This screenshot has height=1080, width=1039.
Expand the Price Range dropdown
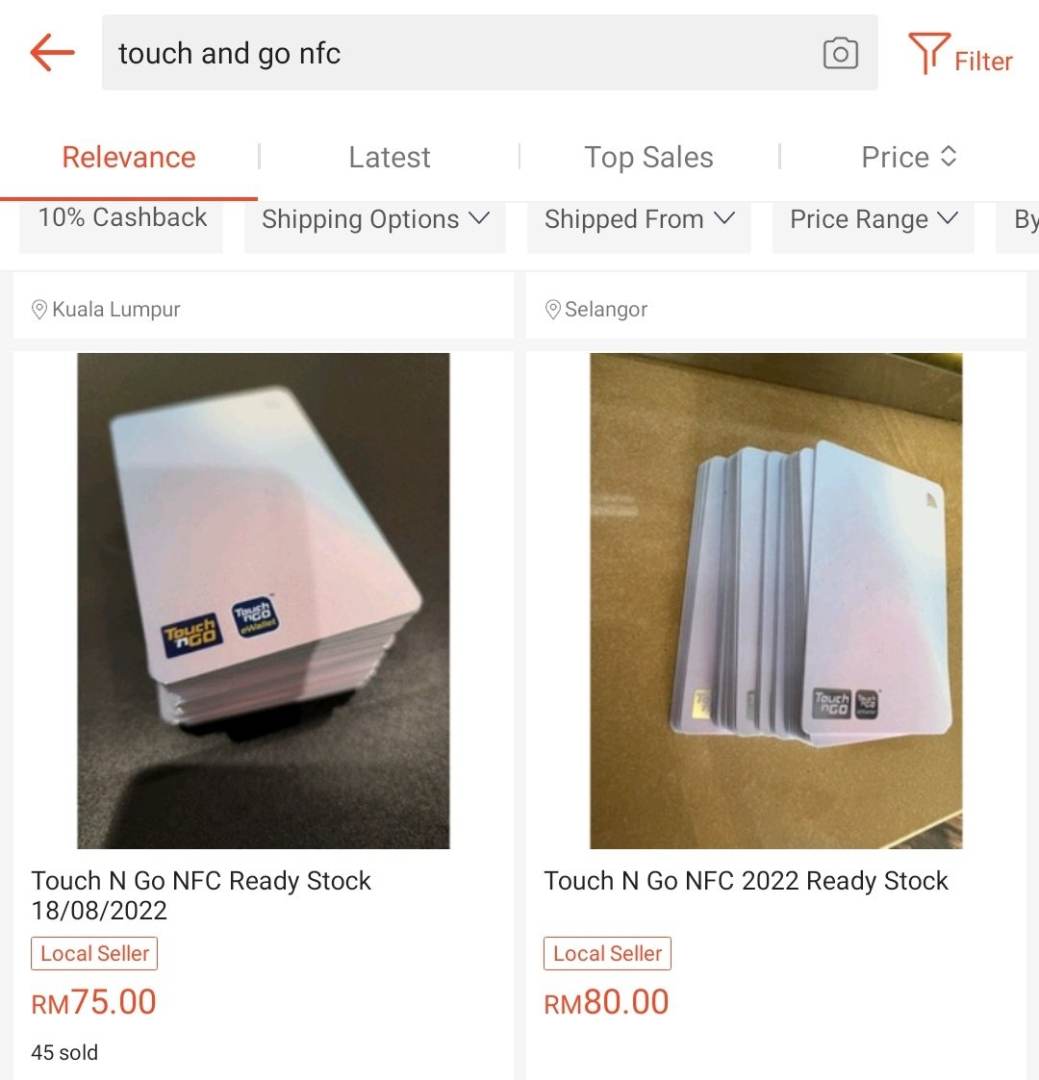click(x=873, y=220)
